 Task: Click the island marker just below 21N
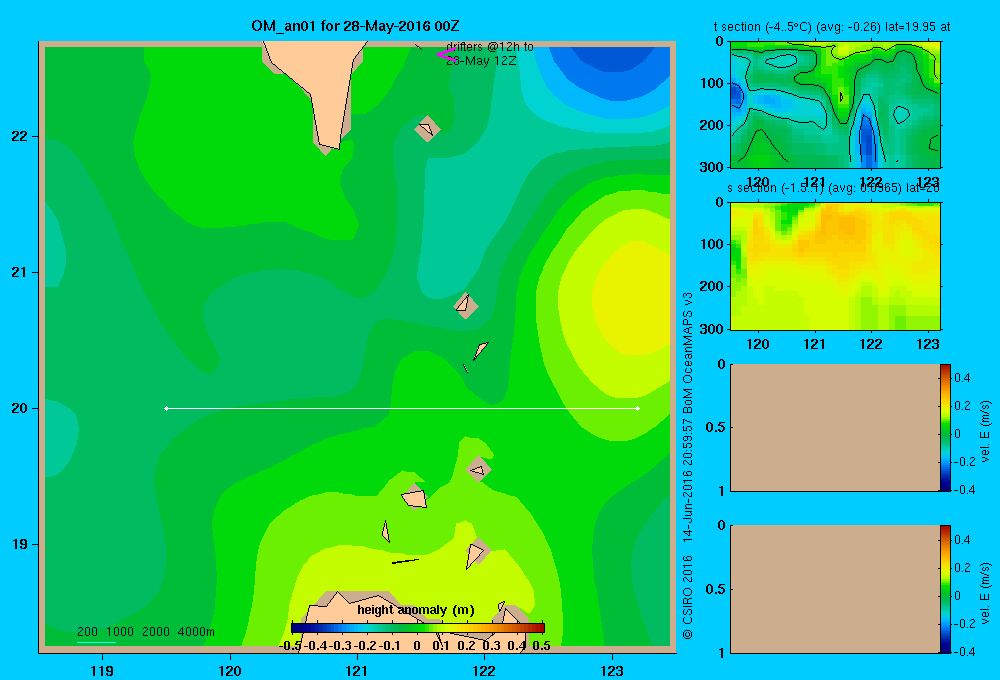click(466, 306)
